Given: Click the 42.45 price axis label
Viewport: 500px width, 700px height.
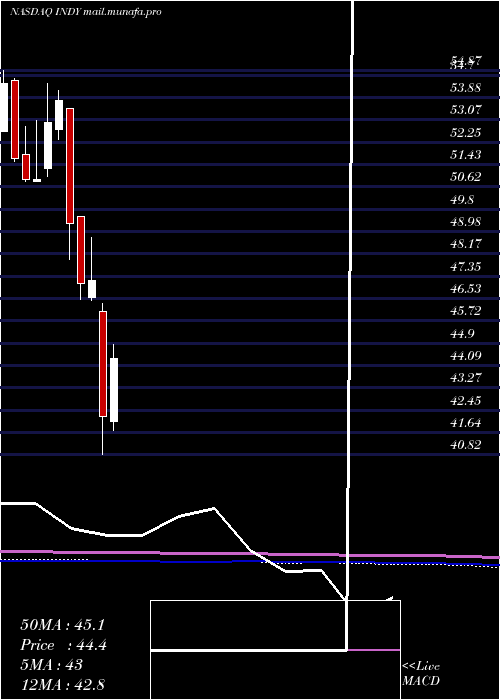Looking at the screenshot, I should [x=466, y=401].
